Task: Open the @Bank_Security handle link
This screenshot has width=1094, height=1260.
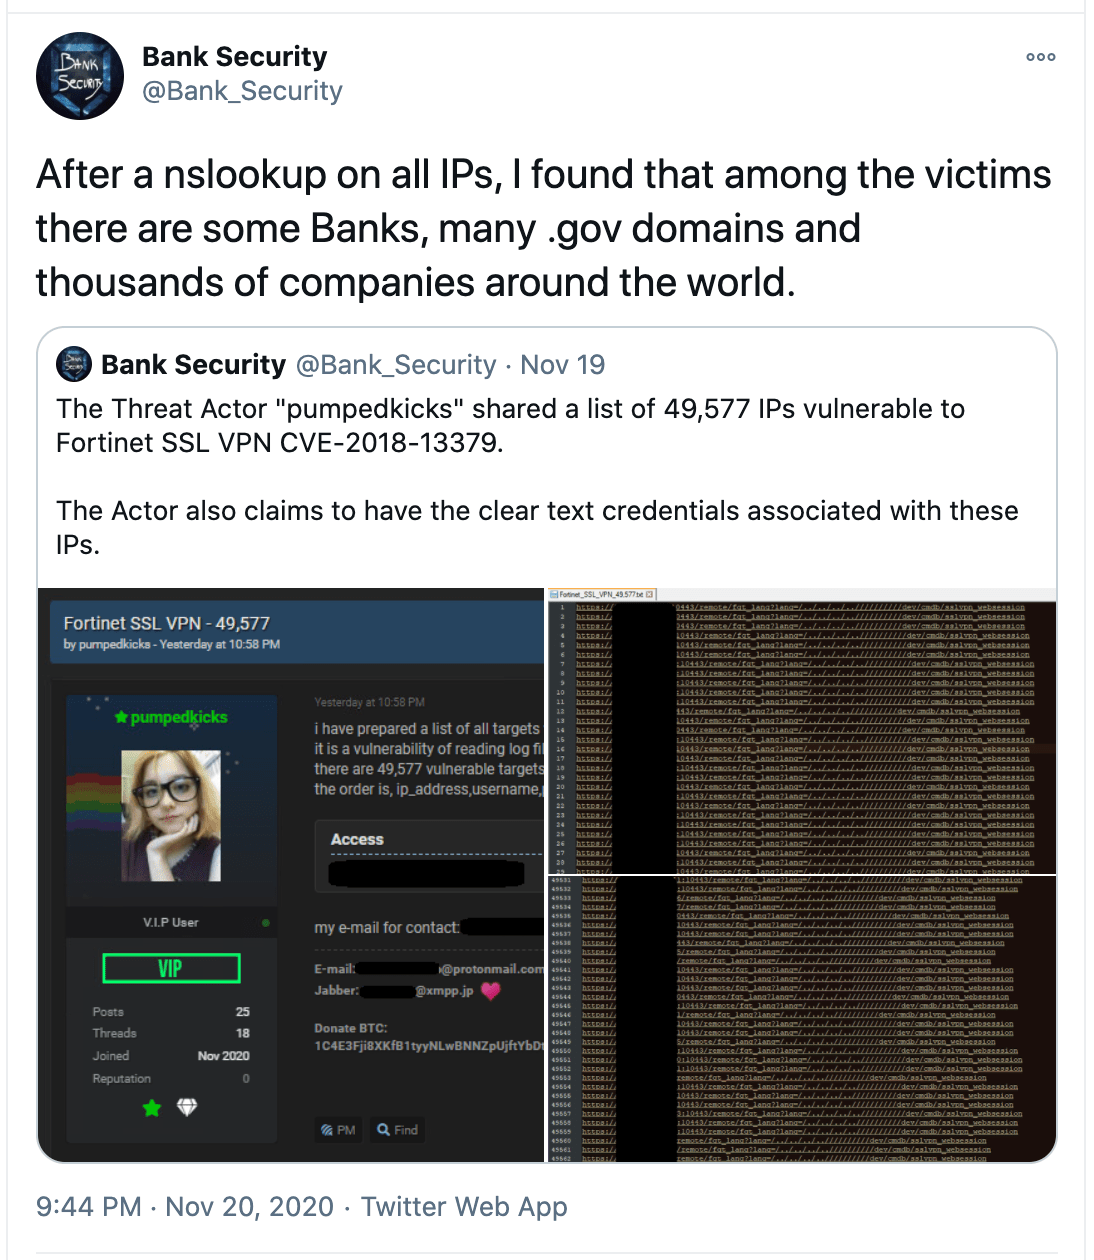Action: (242, 91)
